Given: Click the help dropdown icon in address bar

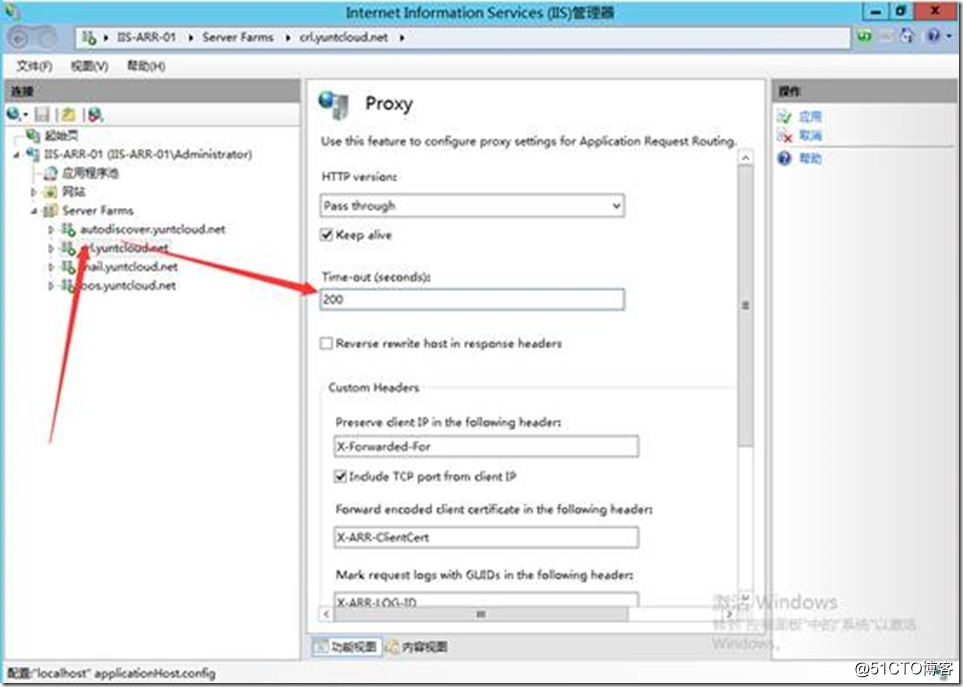Looking at the screenshot, I should tap(936, 37).
